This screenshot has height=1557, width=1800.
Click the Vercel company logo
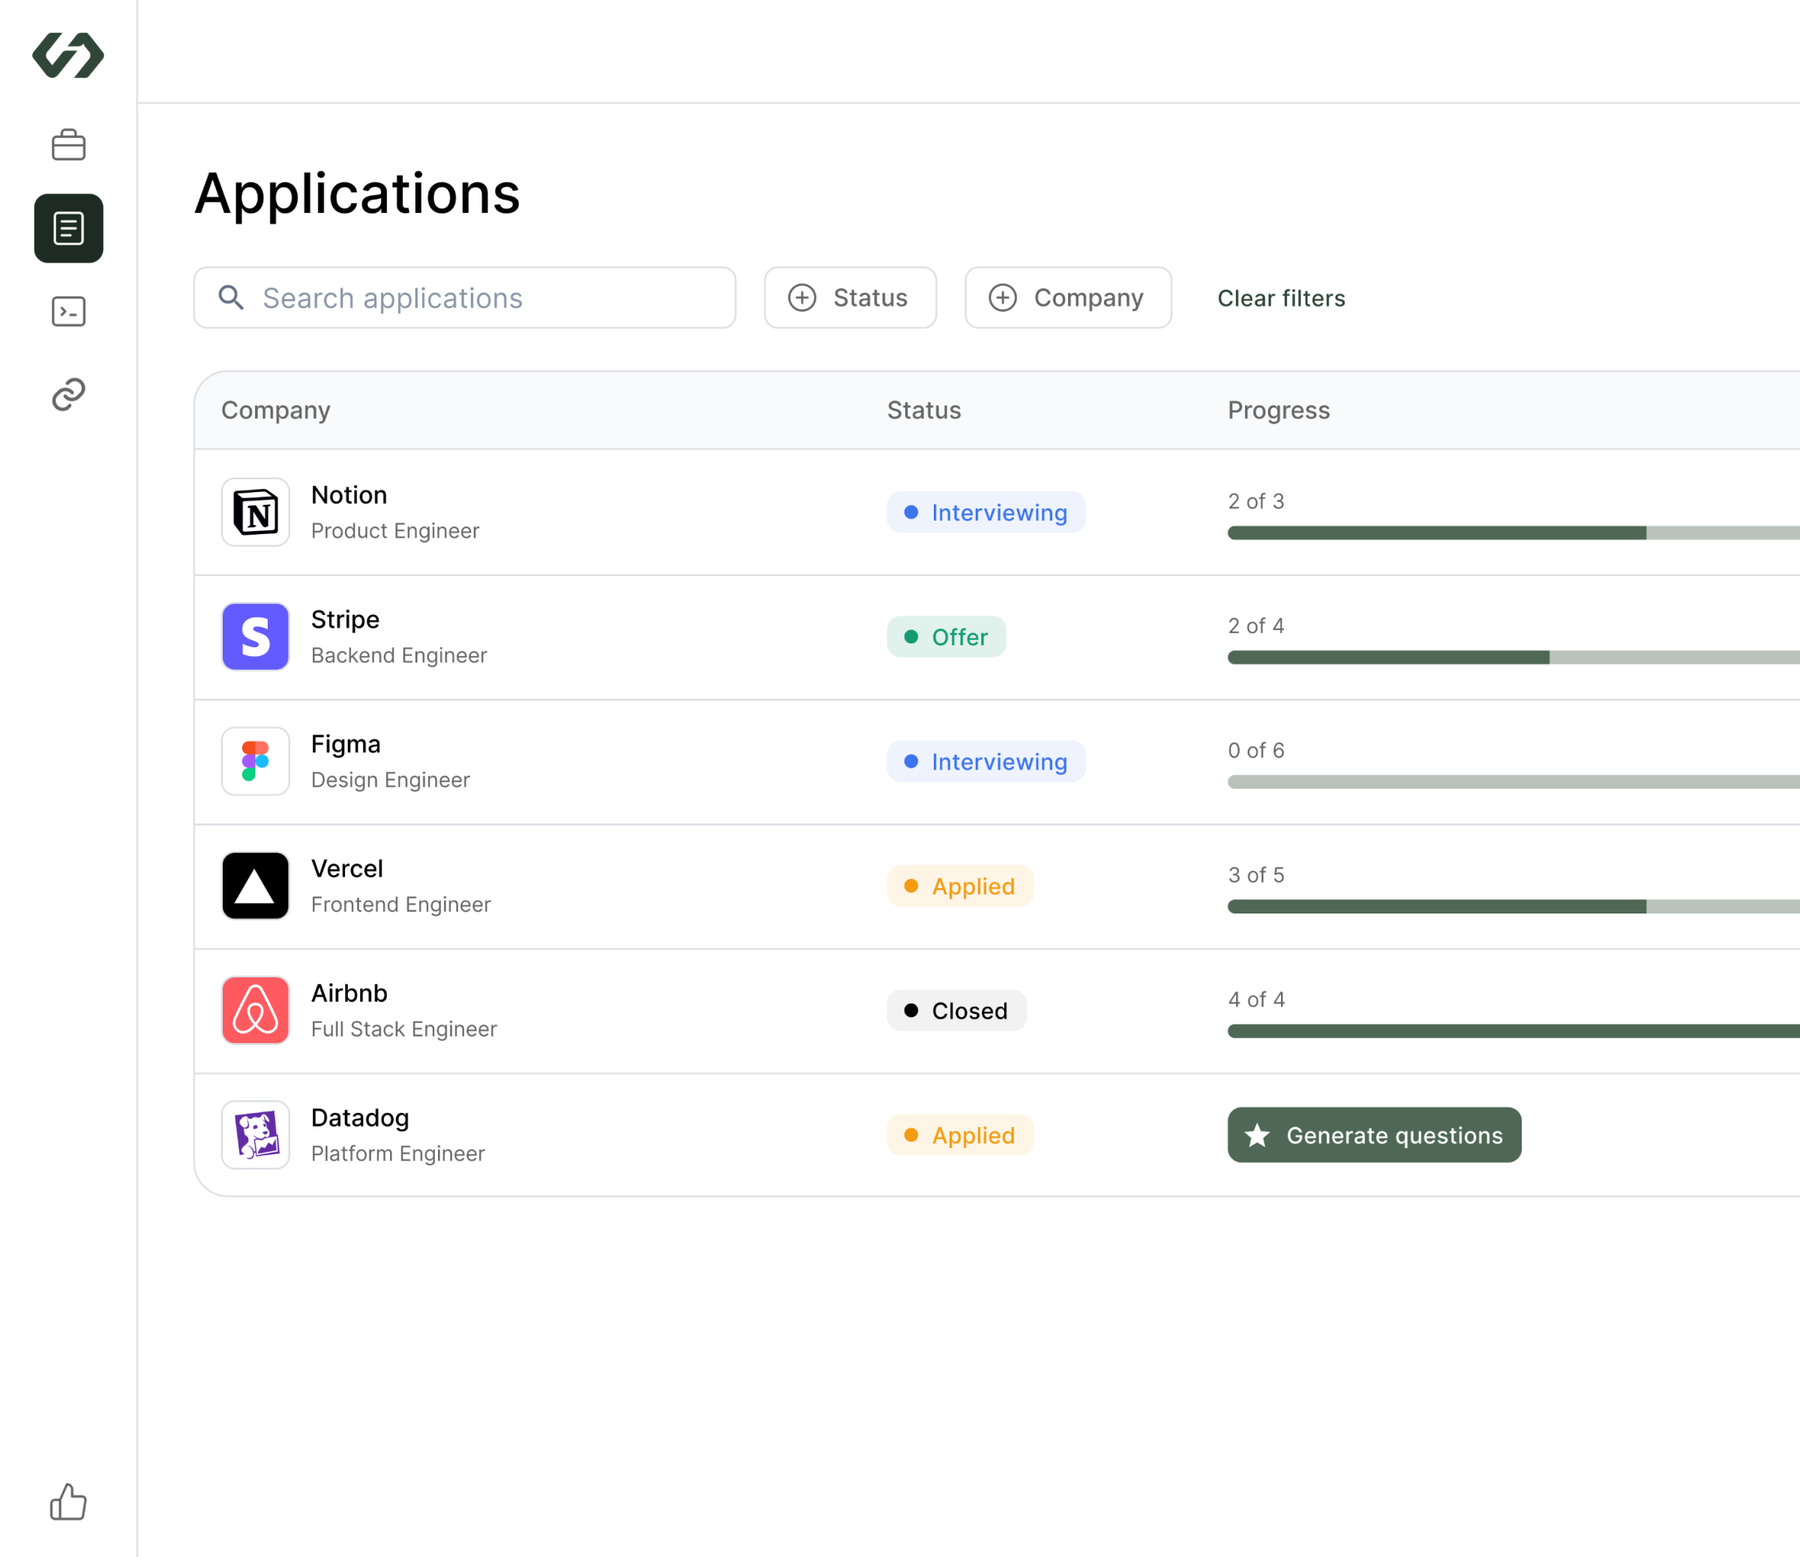(x=255, y=885)
